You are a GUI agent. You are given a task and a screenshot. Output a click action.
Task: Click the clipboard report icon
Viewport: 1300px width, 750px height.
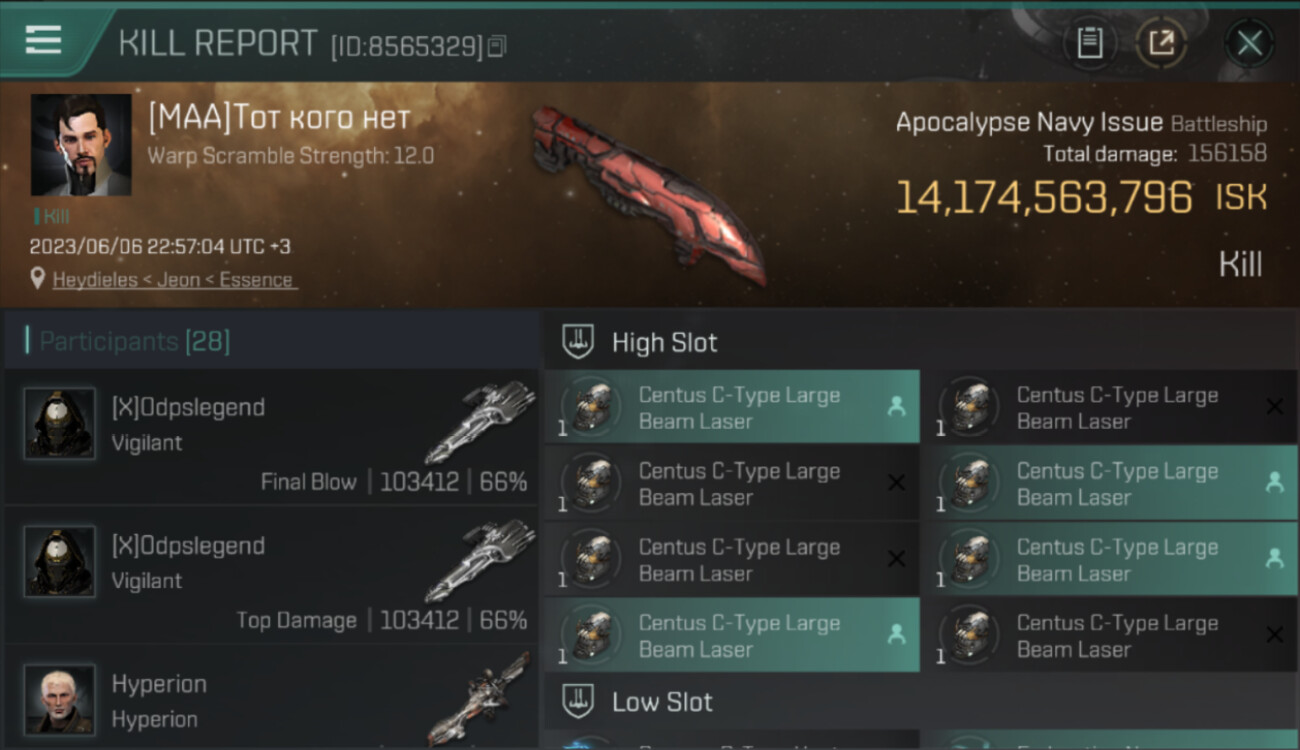(1089, 43)
